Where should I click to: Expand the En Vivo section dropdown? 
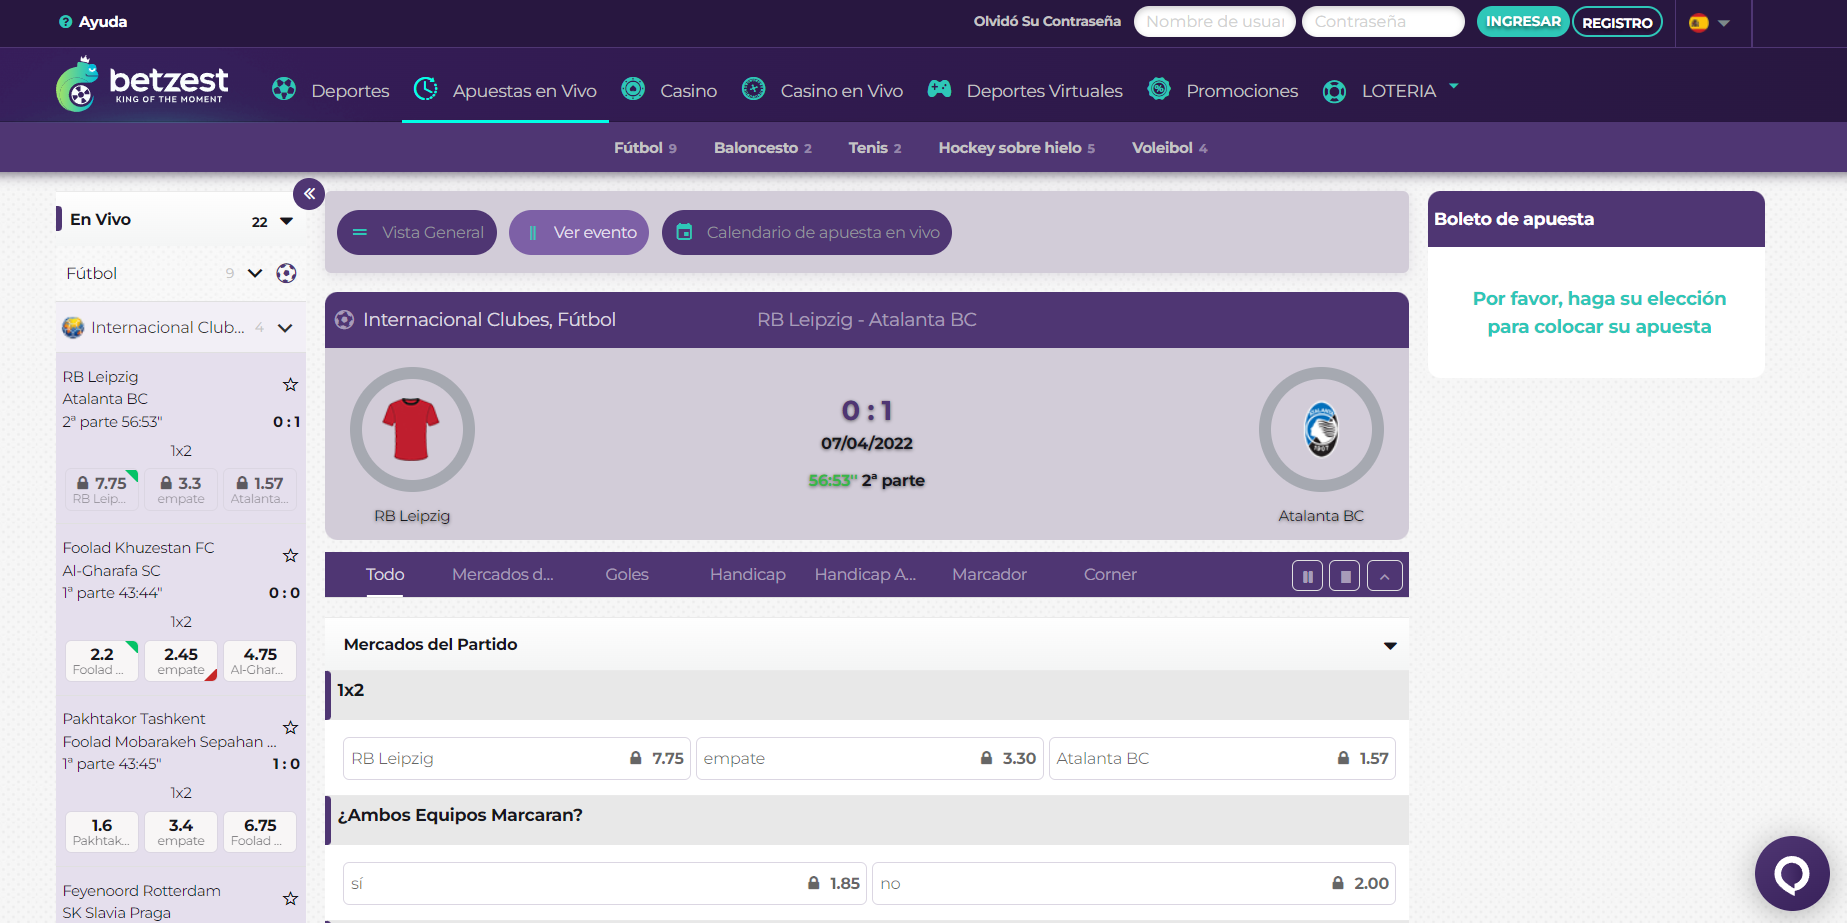click(x=287, y=221)
